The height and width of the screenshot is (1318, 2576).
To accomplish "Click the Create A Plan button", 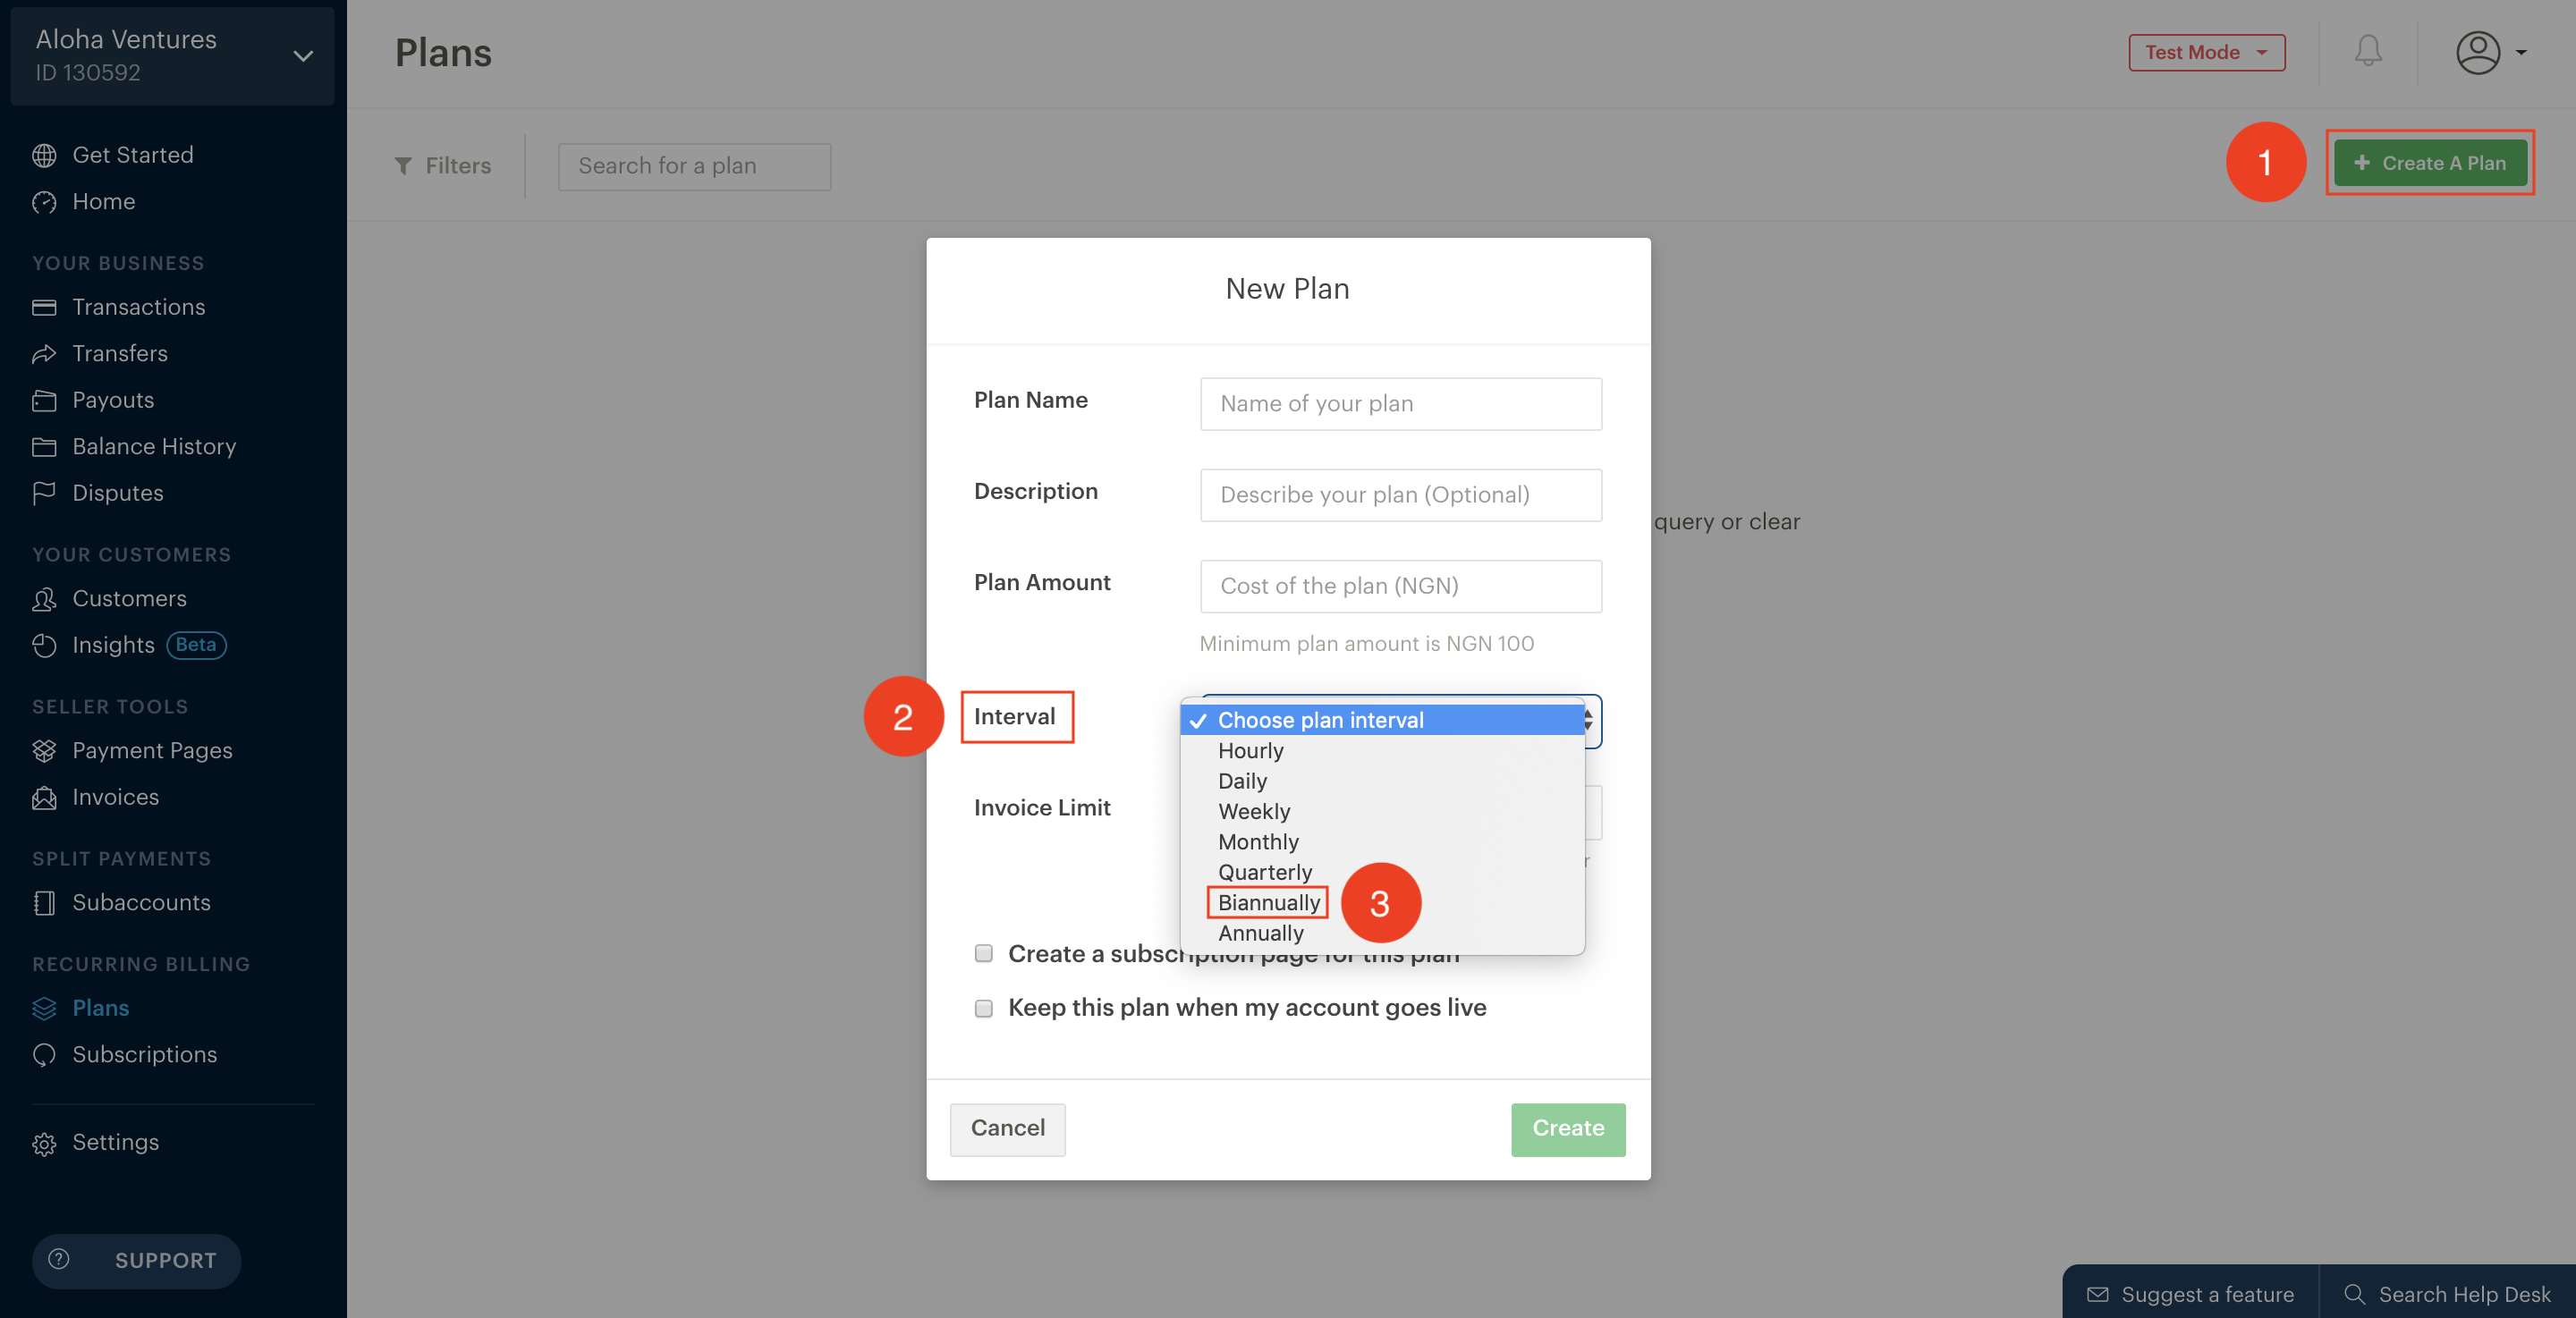I will pyautogui.click(x=2430, y=163).
